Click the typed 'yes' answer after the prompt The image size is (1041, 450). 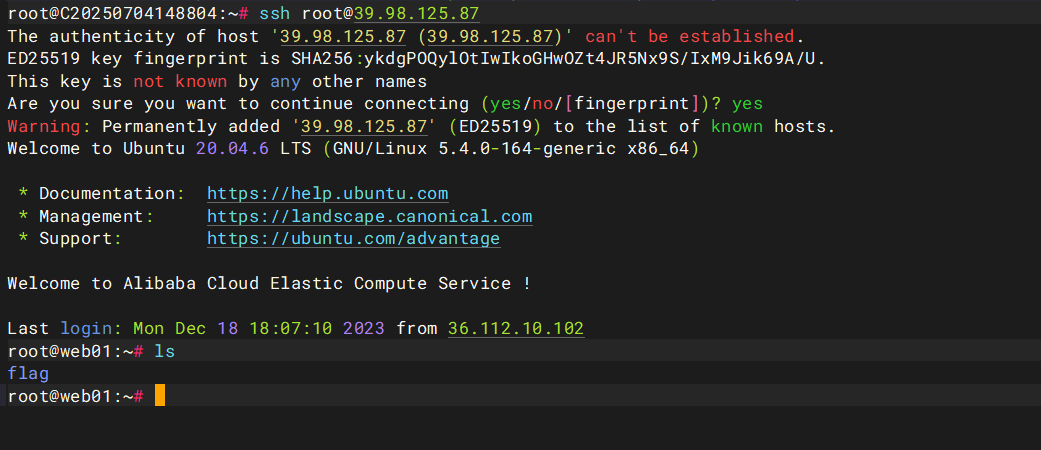pyautogui.click(x=747, y=104)
